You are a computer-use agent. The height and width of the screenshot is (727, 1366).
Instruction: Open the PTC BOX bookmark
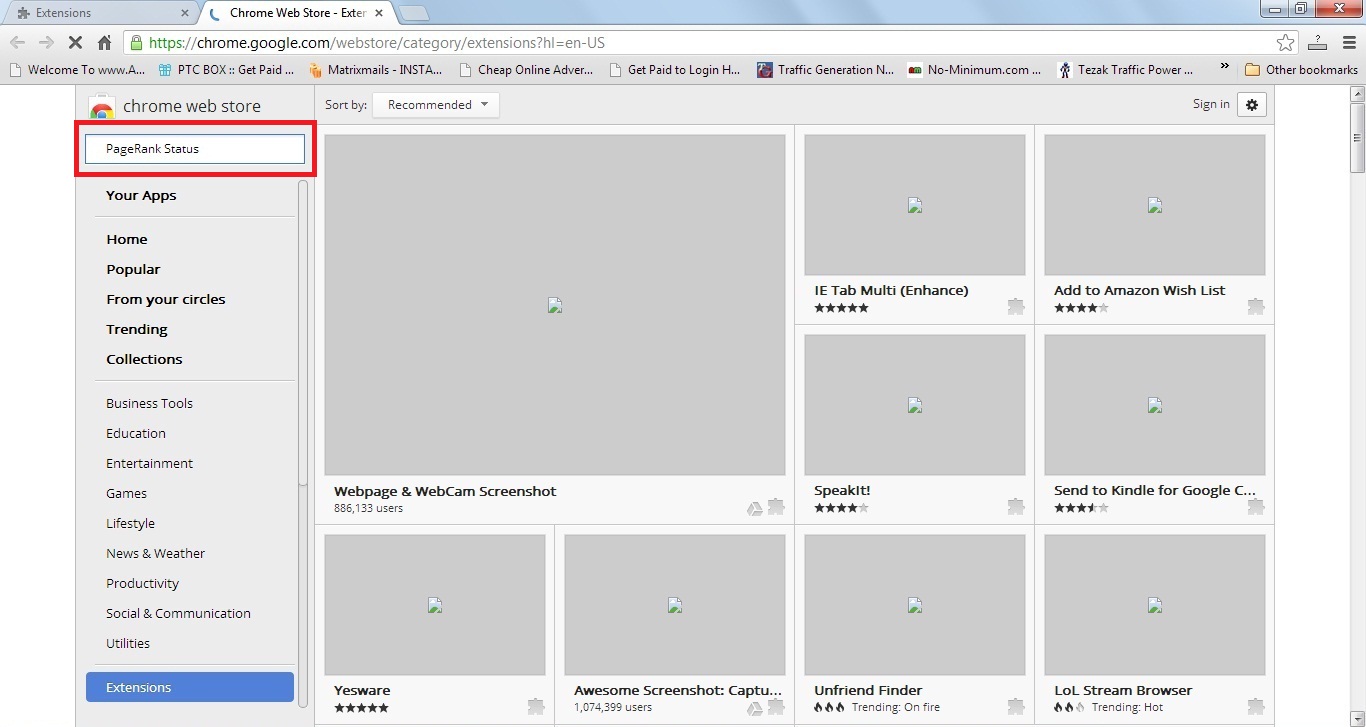[226, 70]
